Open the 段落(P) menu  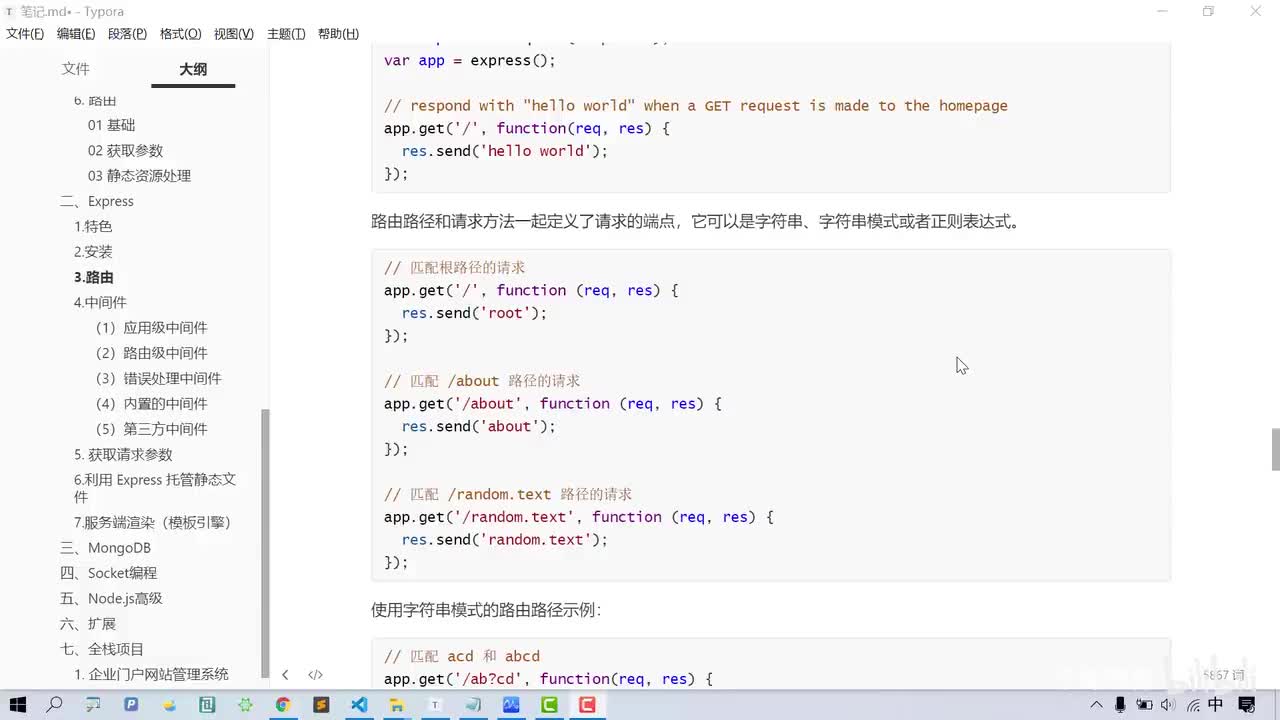coord(127,34)
